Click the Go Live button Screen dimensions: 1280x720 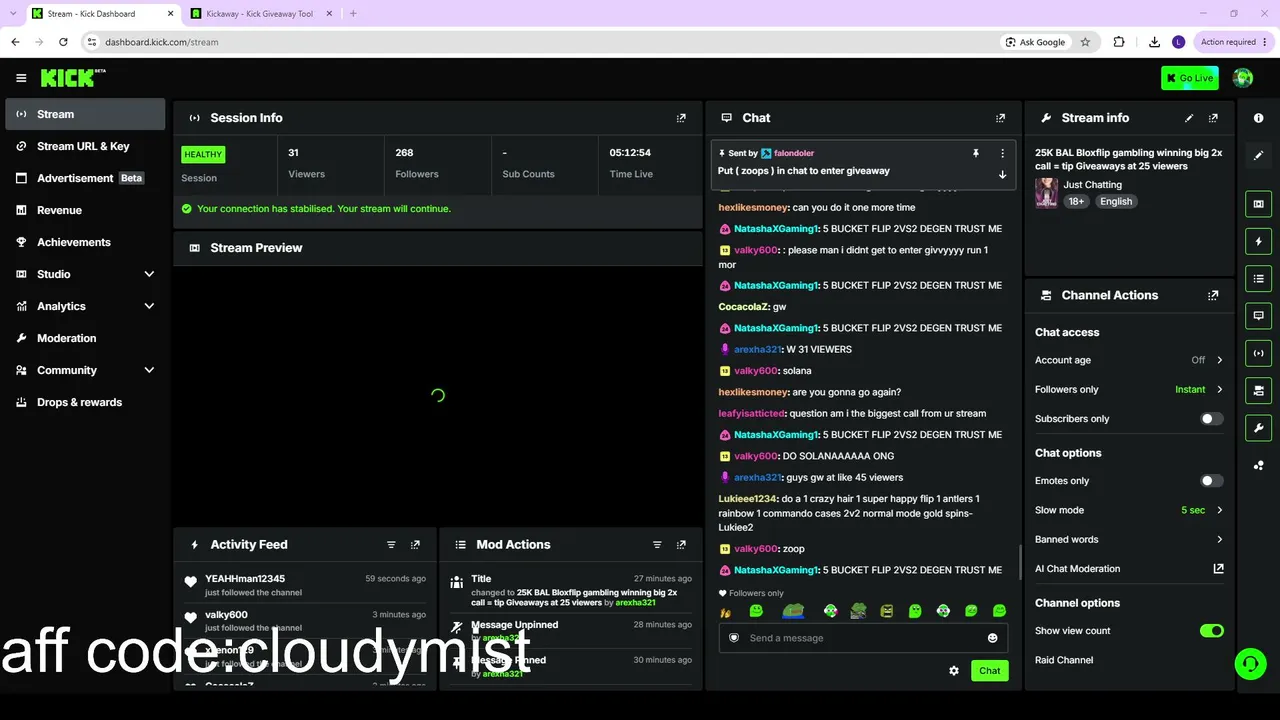[1190, 78]
